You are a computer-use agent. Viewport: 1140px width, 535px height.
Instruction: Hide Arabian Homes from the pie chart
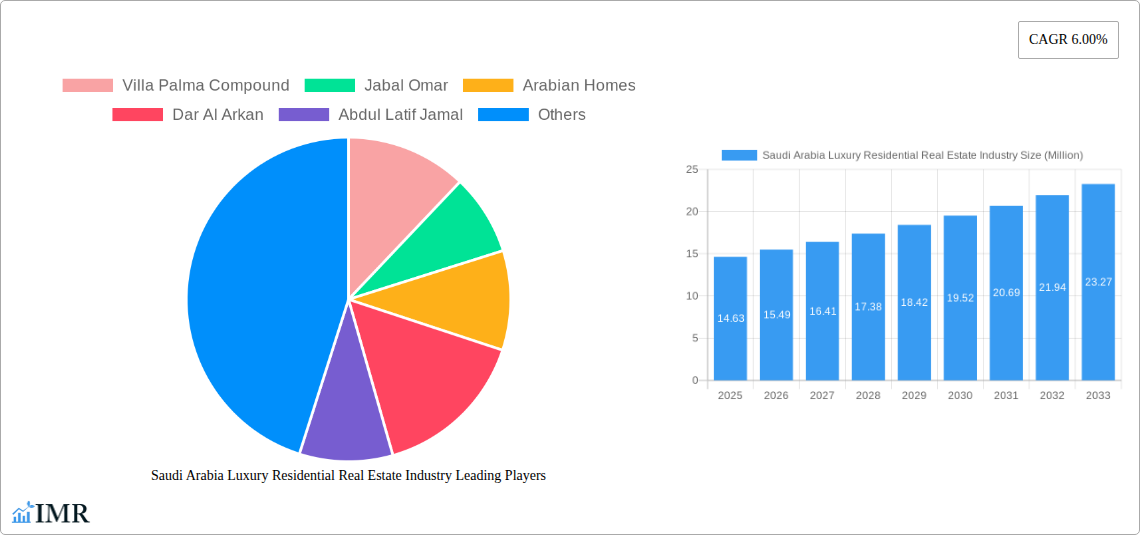578,86
